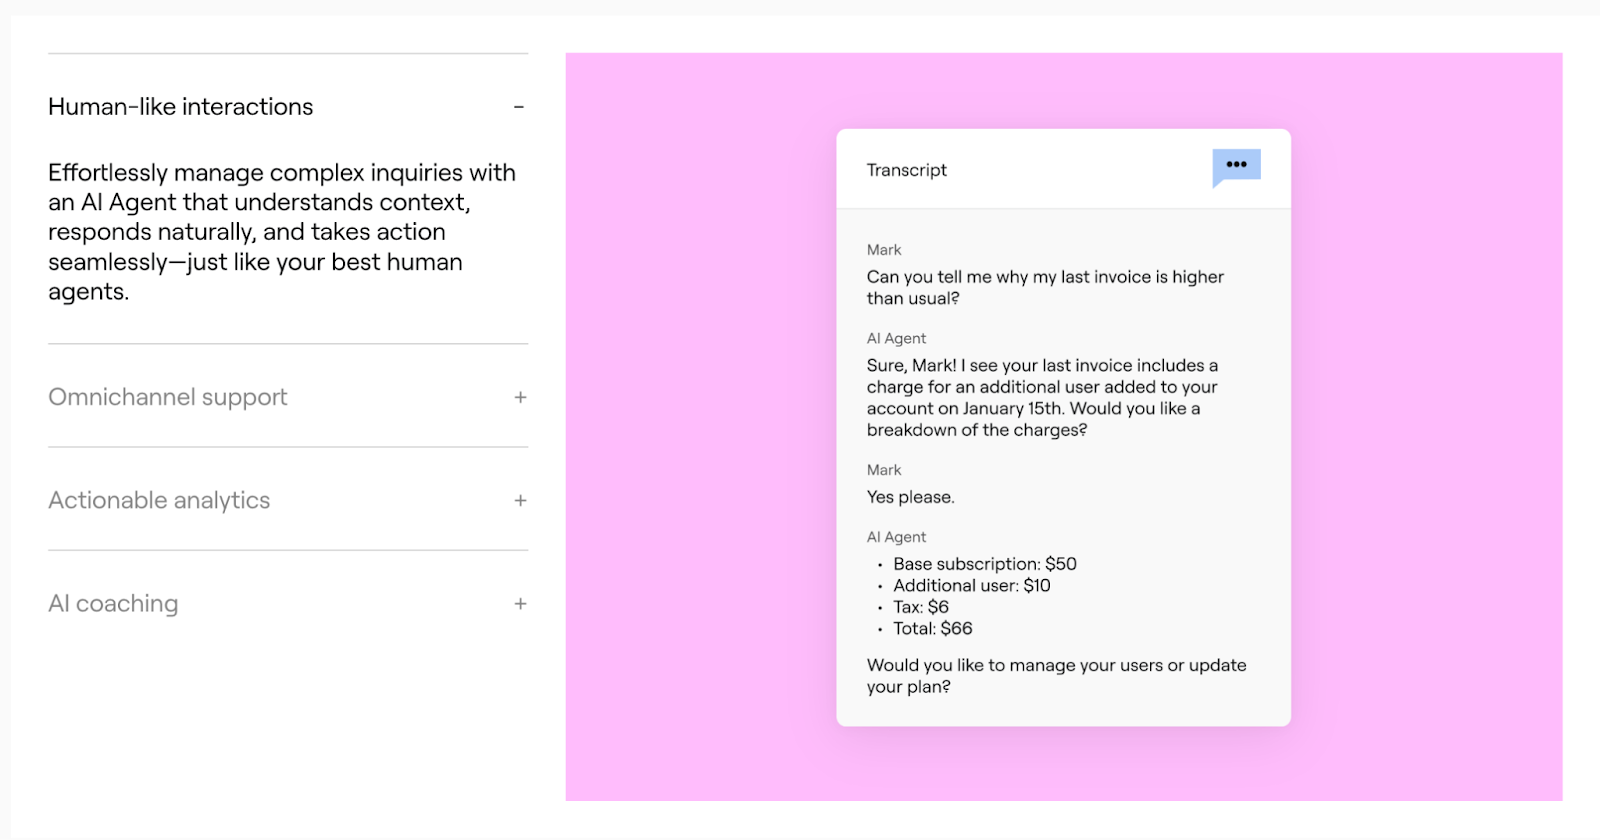Click Mark's 'Yes please.' message
The width and height of the screenshot is (1600, 840).
pyautogui.click(x=911, y=497)
